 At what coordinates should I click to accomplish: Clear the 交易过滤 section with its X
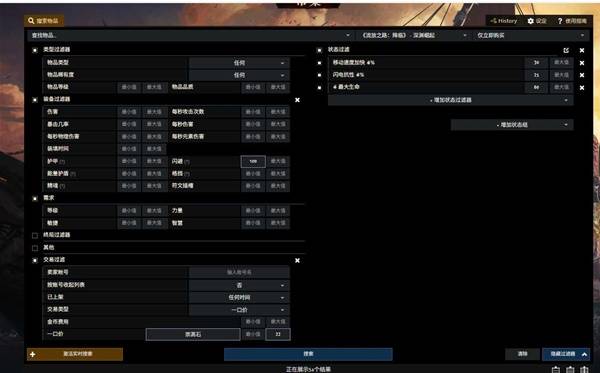click(297, 261)
